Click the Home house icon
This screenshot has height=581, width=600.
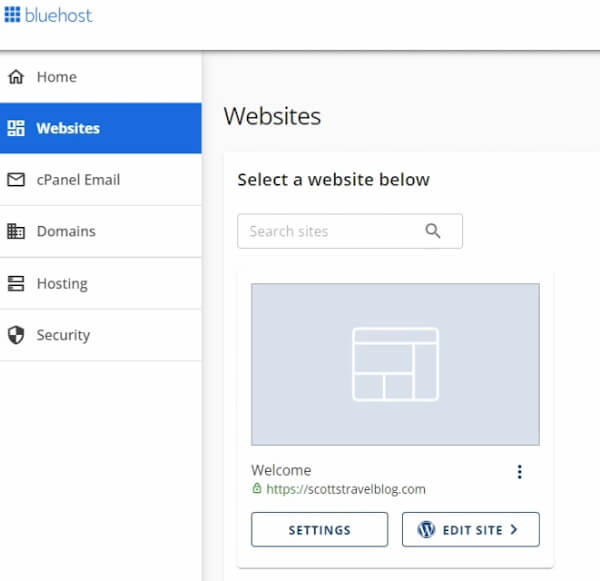[16, 77]
